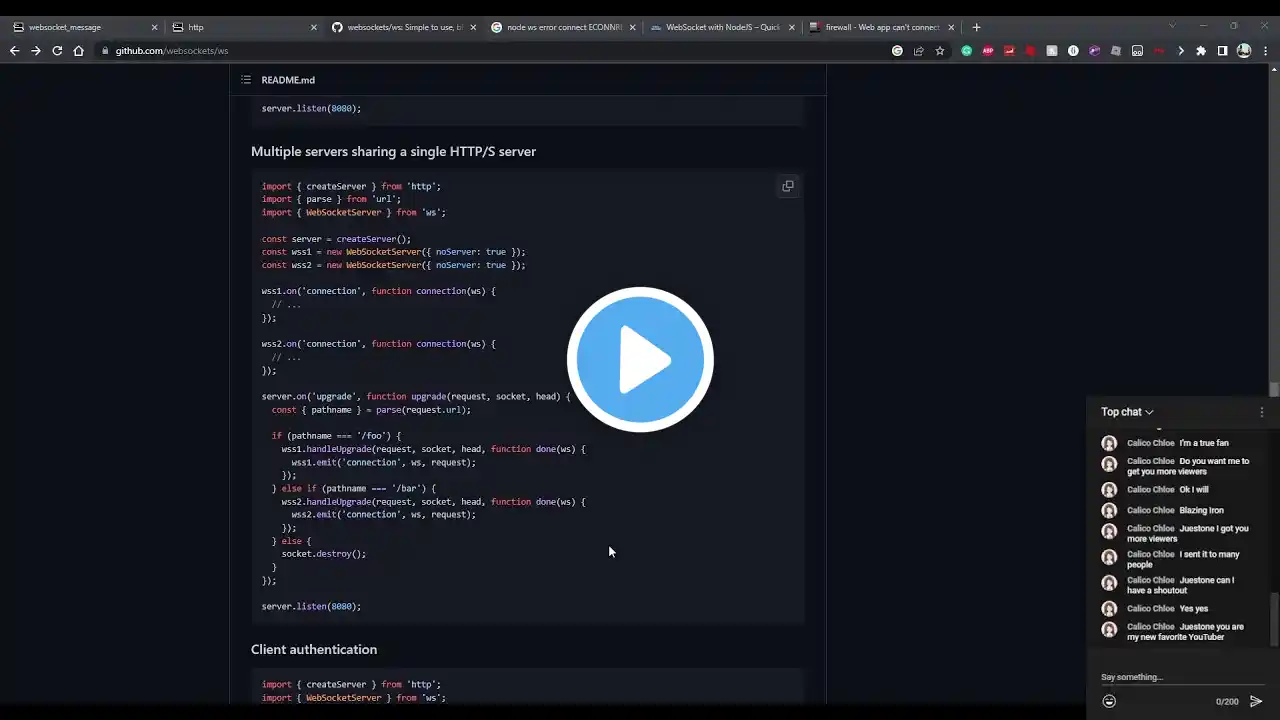Click the socket.destroy(); code line
Image resolution: width=1280 pixels, height=720 pixels.
[x=324, y=554]
